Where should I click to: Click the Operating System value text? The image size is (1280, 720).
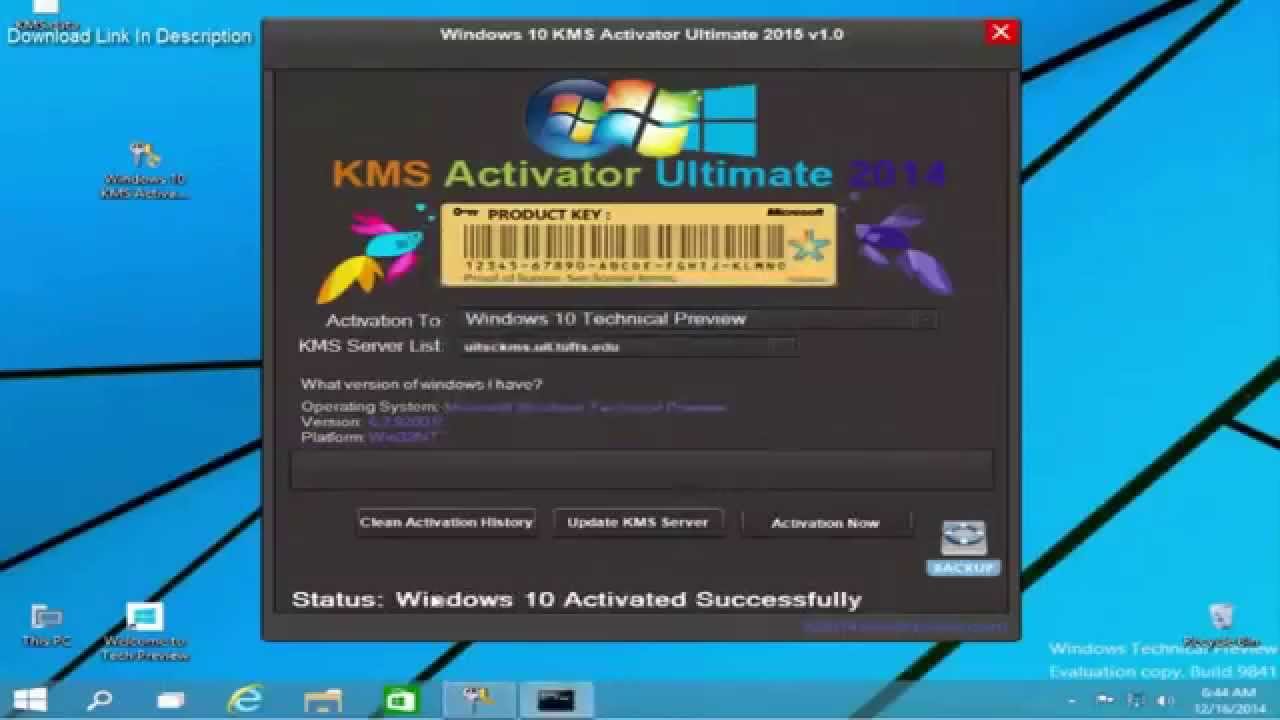pos(585,407)
